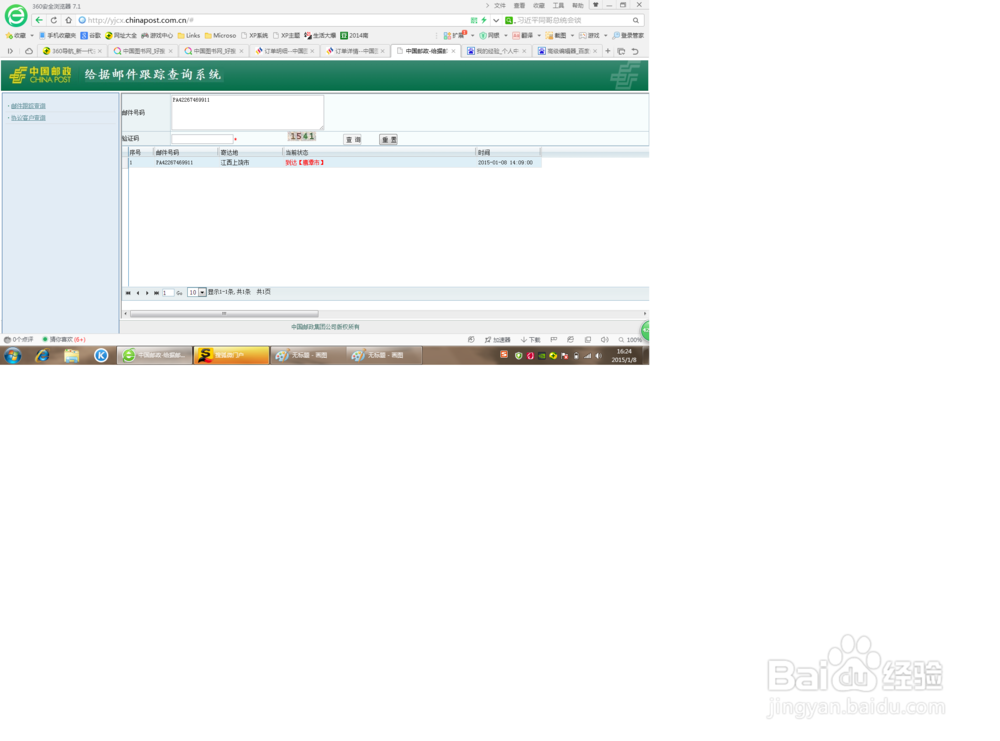Click the volume icon in system tray
This screenshot has width=1000, height=741.
pos(598,356)
